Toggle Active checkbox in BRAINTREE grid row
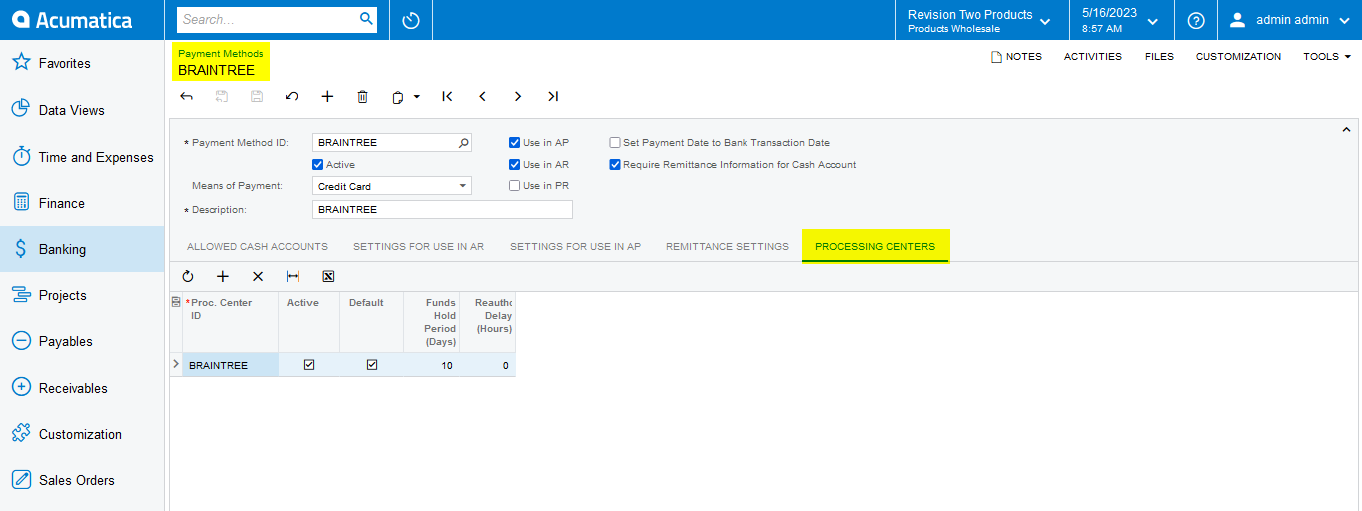Image resolution: width=1362 pixels, height=511 pixels. click(x=309, y=365)
